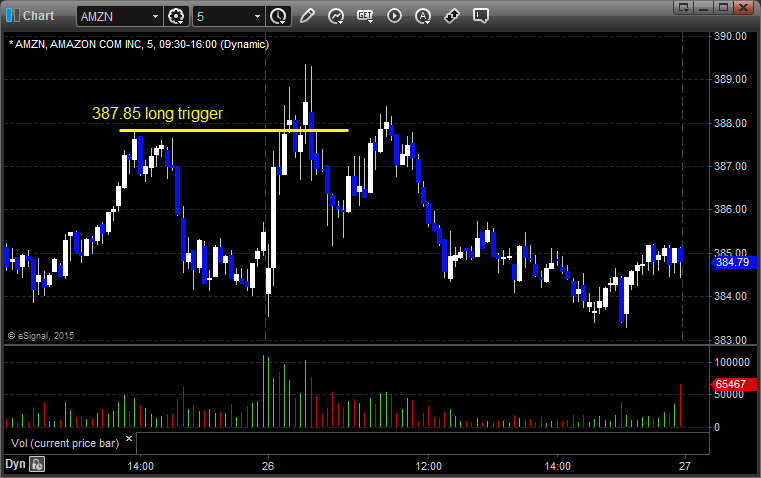Maximize the Chart window
Viewport: 761px width, 478px height.
724,7
